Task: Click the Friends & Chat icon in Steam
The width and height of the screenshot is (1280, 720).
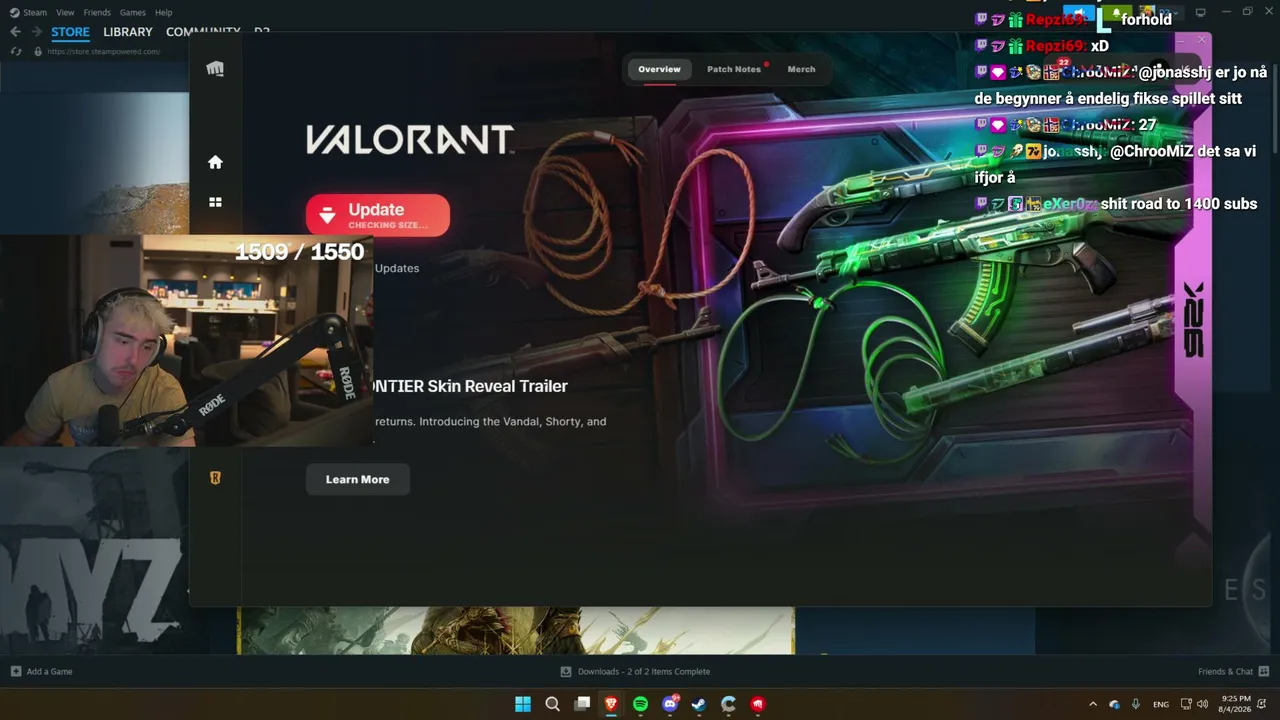Action: tap(1264, 671)
